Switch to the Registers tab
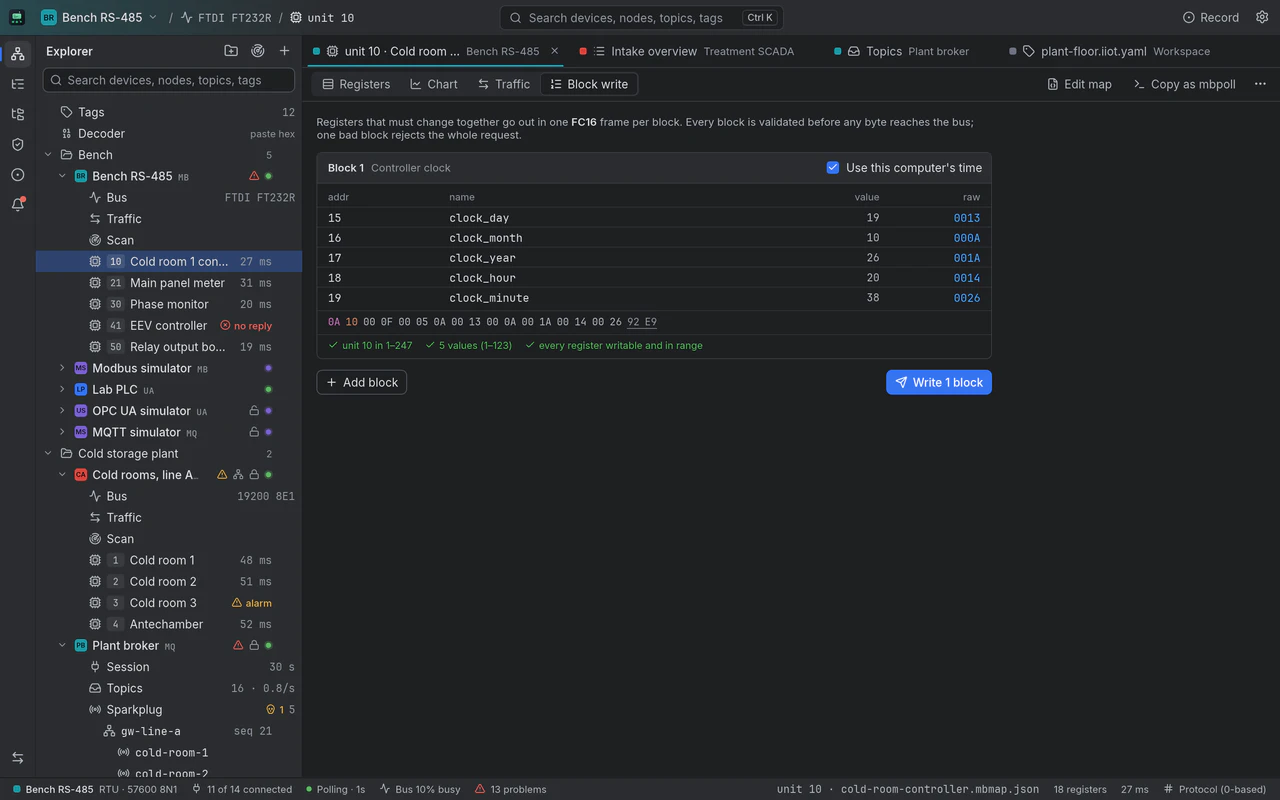The height and width of the screenshot is (800, 1280). [x=356, y=84]
